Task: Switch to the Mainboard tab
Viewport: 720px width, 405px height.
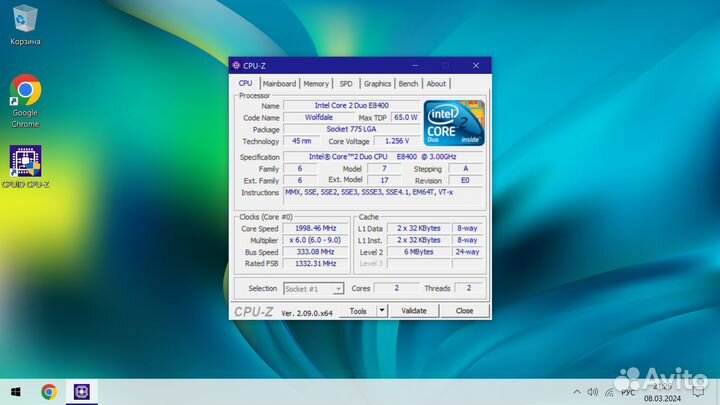Action: click(279, 84)
